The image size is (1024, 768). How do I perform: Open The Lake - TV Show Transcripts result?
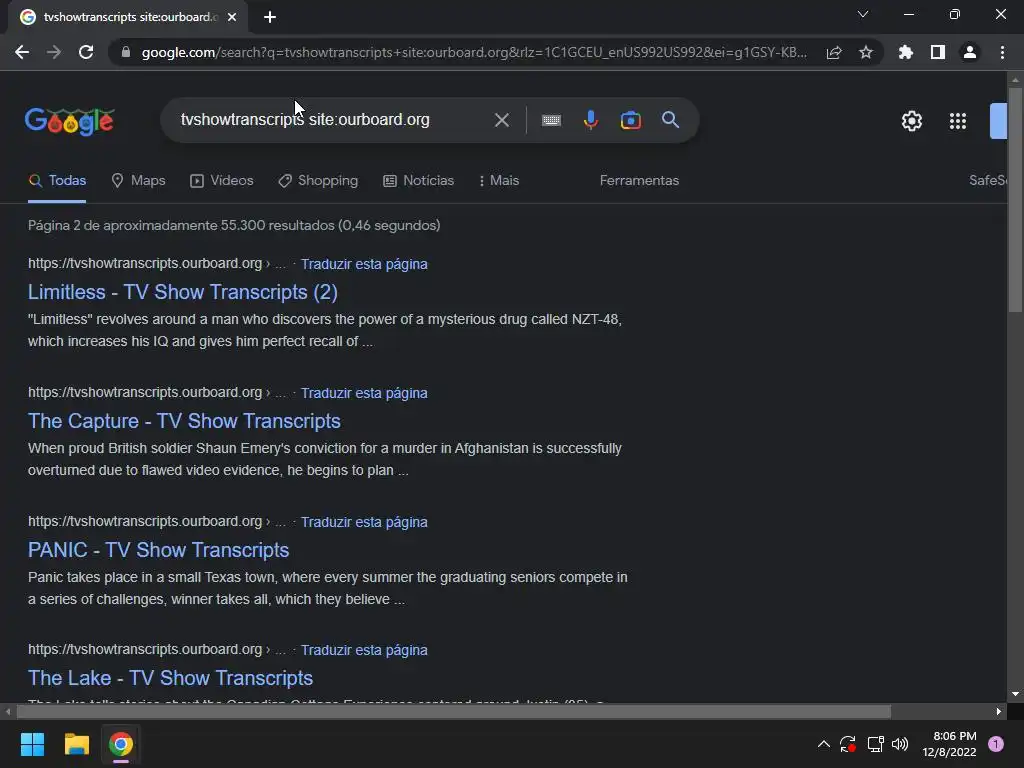(170, 678)
